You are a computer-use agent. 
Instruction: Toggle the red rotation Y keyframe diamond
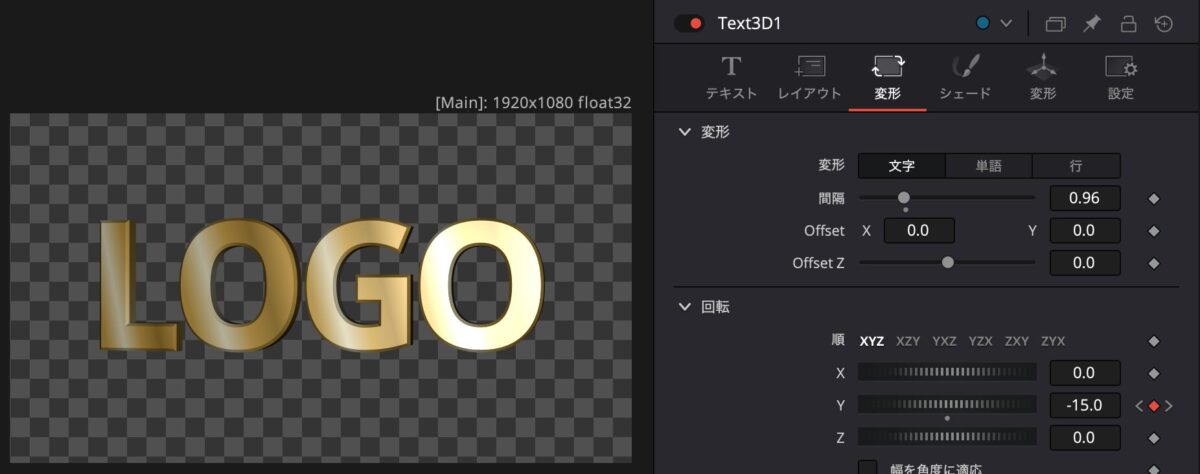coord(1153,406)
